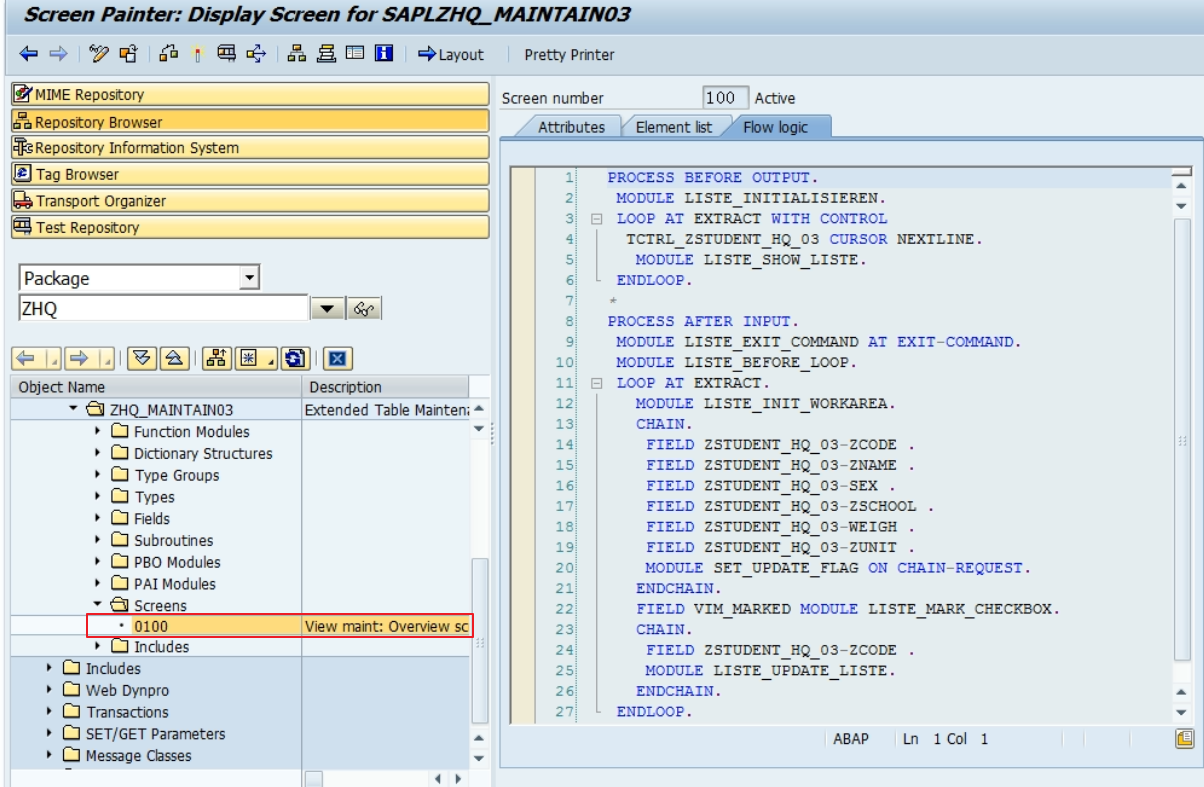Expand the PAI Modules folder
The image size is (1204, 787).
pyautogui.click(x=98, y=583)
